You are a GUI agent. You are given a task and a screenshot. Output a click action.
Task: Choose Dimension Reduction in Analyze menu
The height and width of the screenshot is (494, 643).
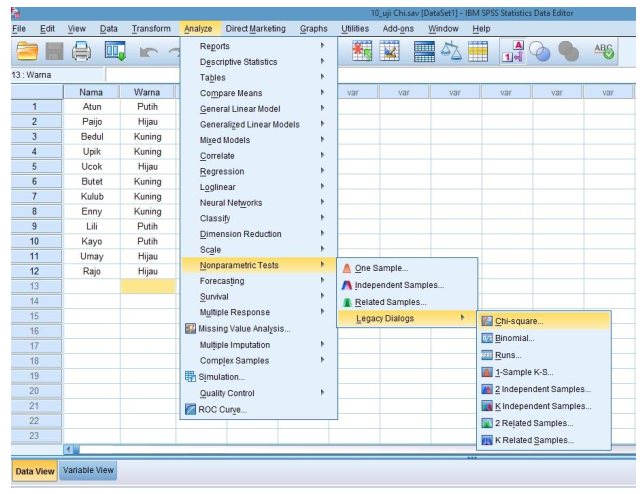pos(259,234)
